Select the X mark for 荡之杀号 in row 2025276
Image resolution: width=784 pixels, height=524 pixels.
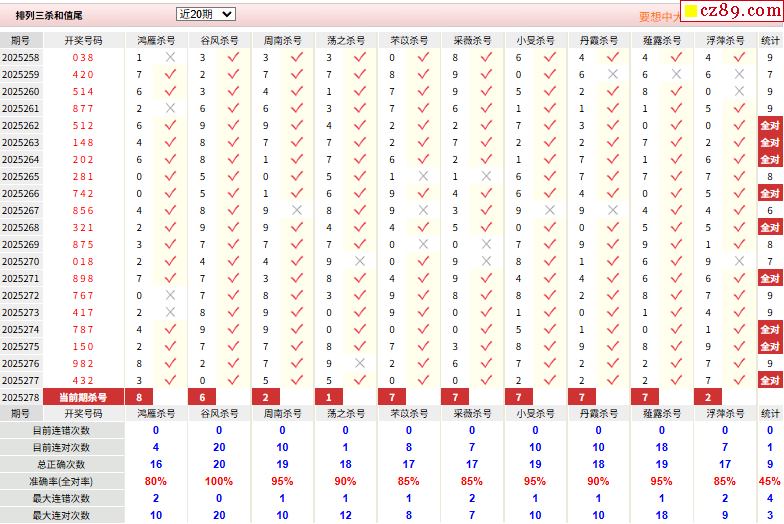click(x=360, y=363)
